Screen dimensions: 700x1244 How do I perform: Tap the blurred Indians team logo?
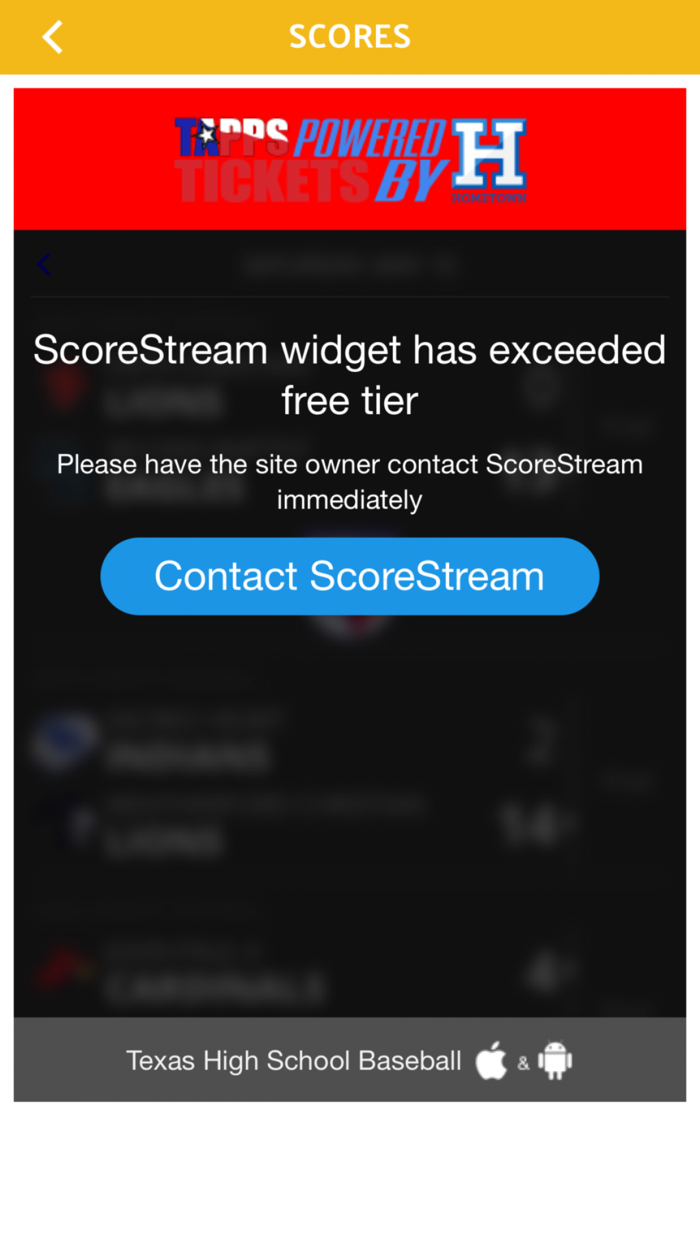pos(64,742)
